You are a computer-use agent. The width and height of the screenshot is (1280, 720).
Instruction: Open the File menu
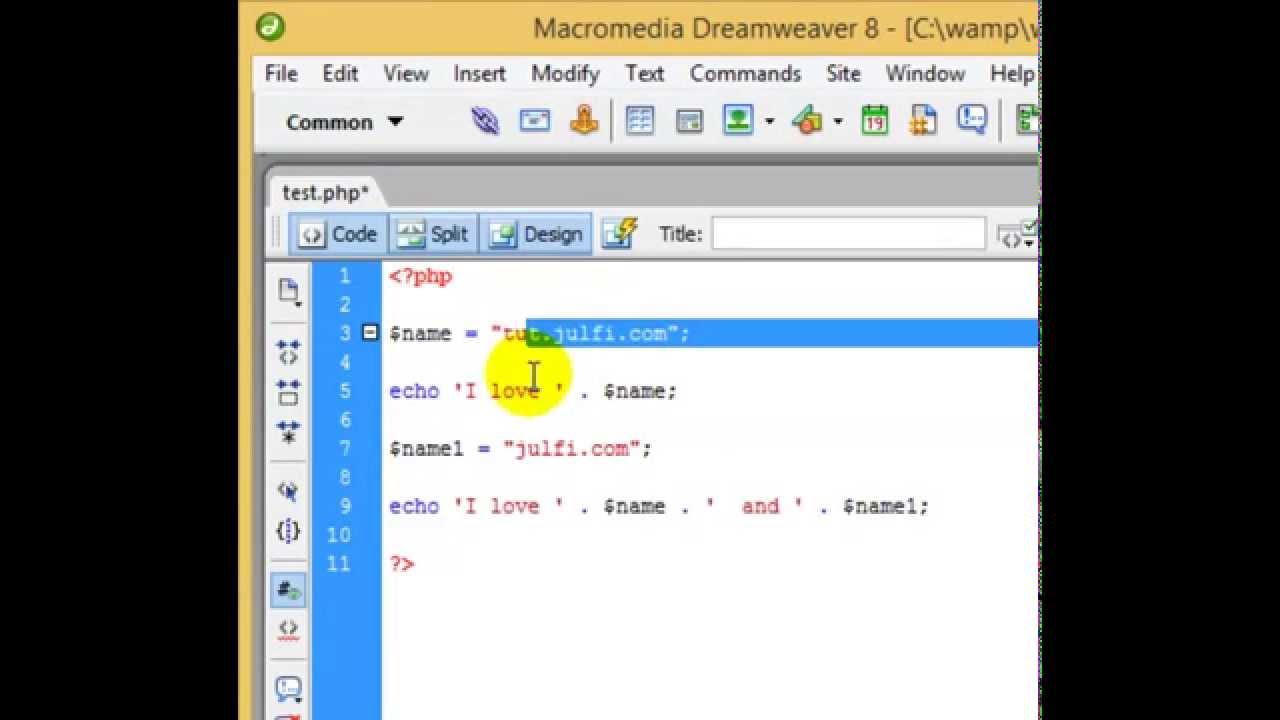(x=281, y=74)
